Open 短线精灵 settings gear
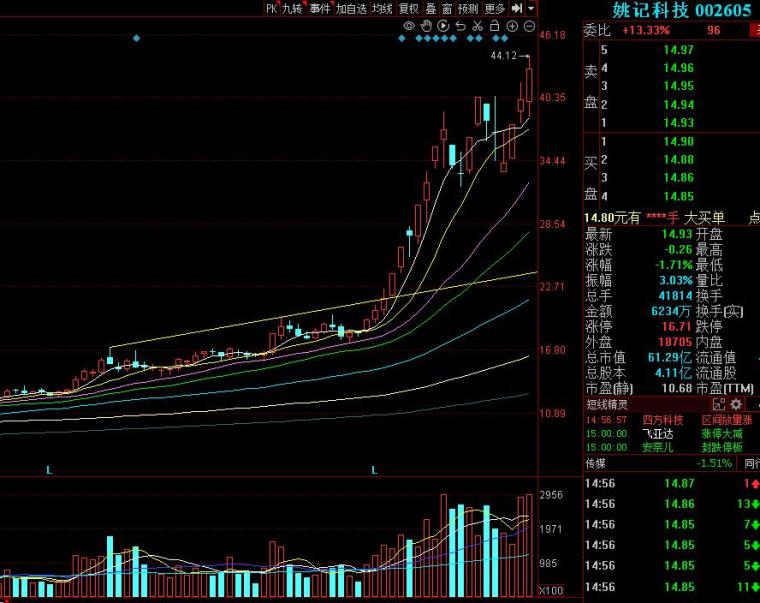The width and height of the screenshot is (760, 603). (736, 404)
